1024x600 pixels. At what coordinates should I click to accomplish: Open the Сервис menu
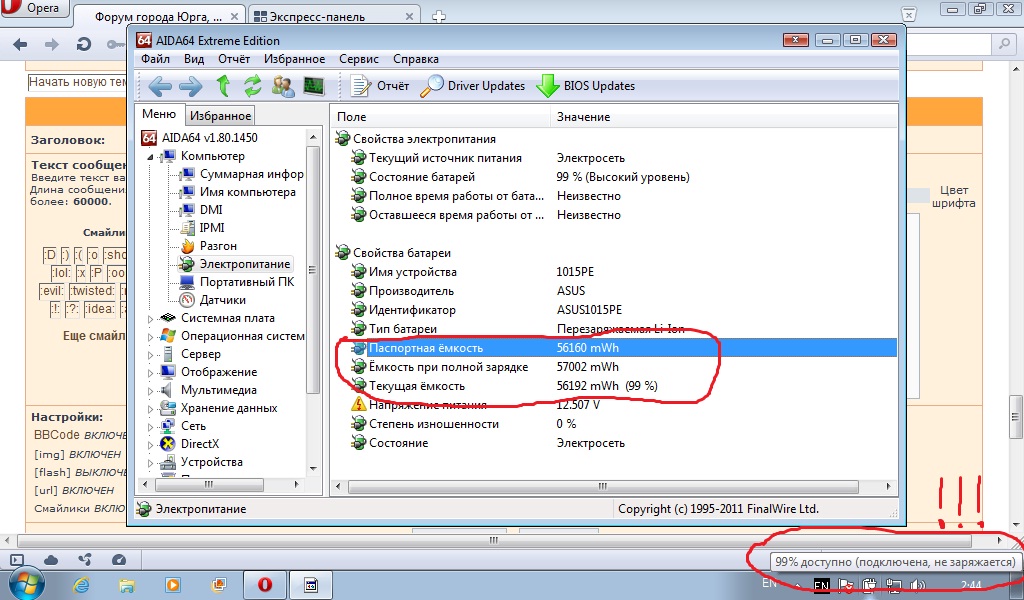[358, 59]
